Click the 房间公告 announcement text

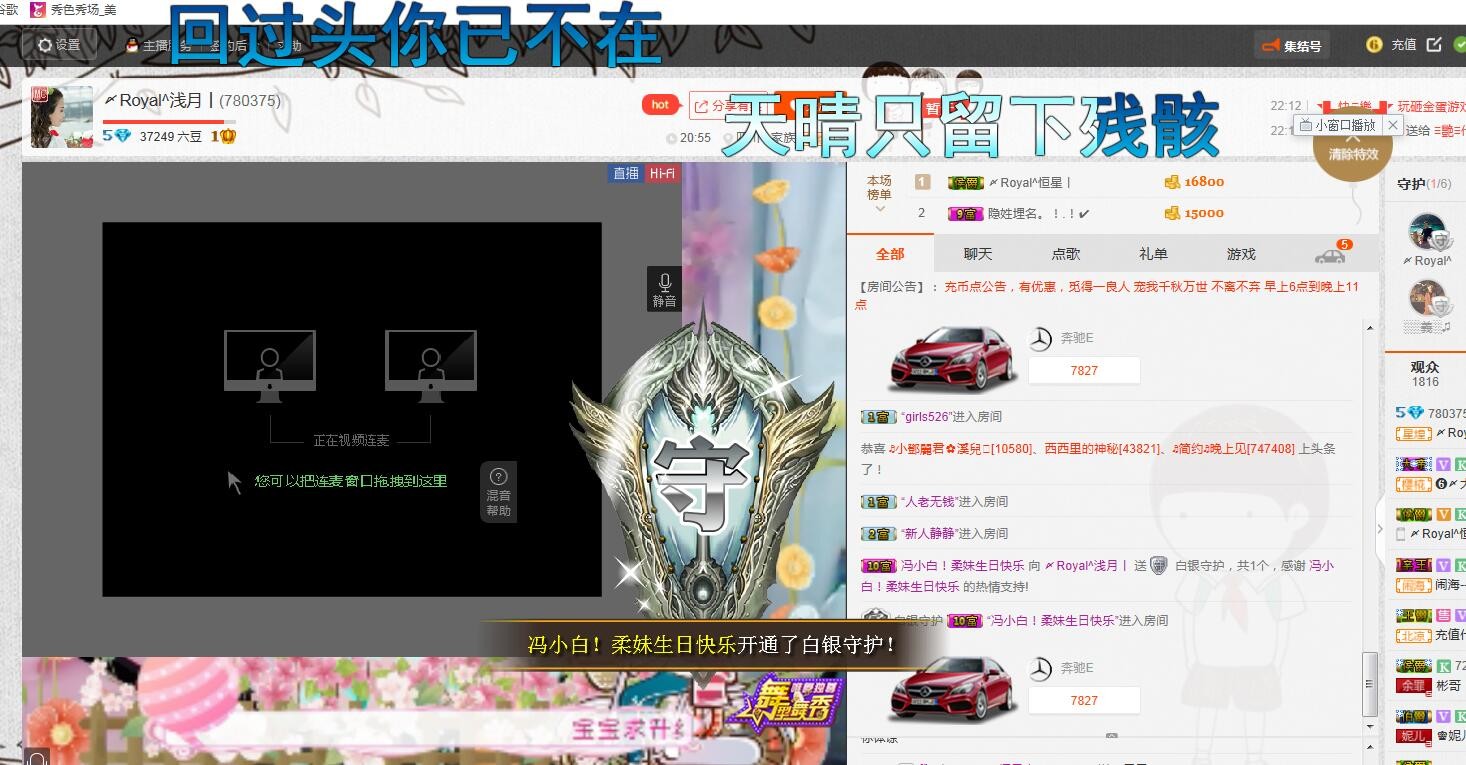[1105, 295]
